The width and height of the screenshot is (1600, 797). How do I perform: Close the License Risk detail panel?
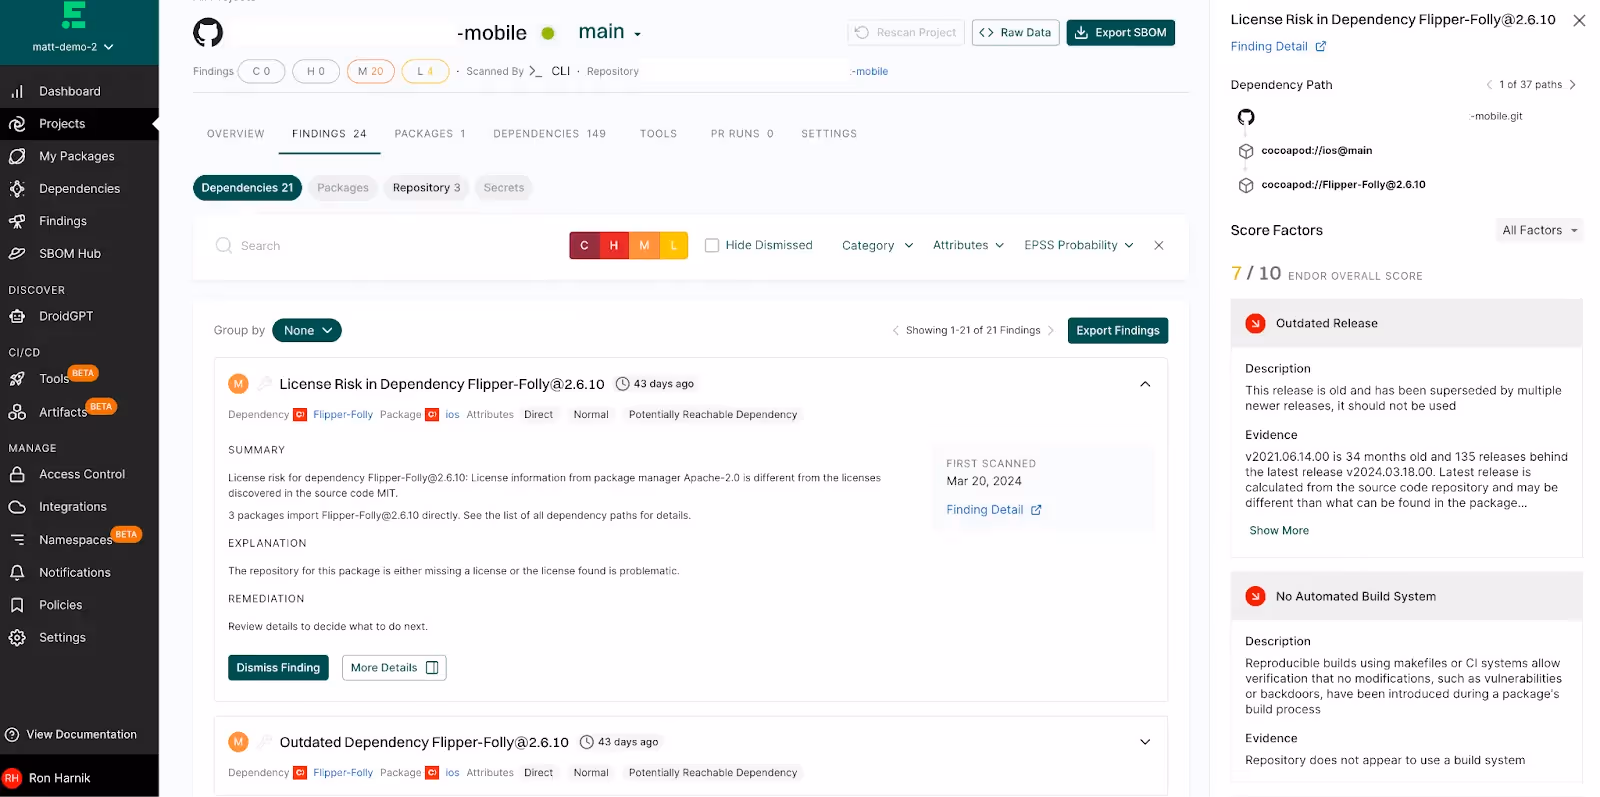pos(1579,20)
